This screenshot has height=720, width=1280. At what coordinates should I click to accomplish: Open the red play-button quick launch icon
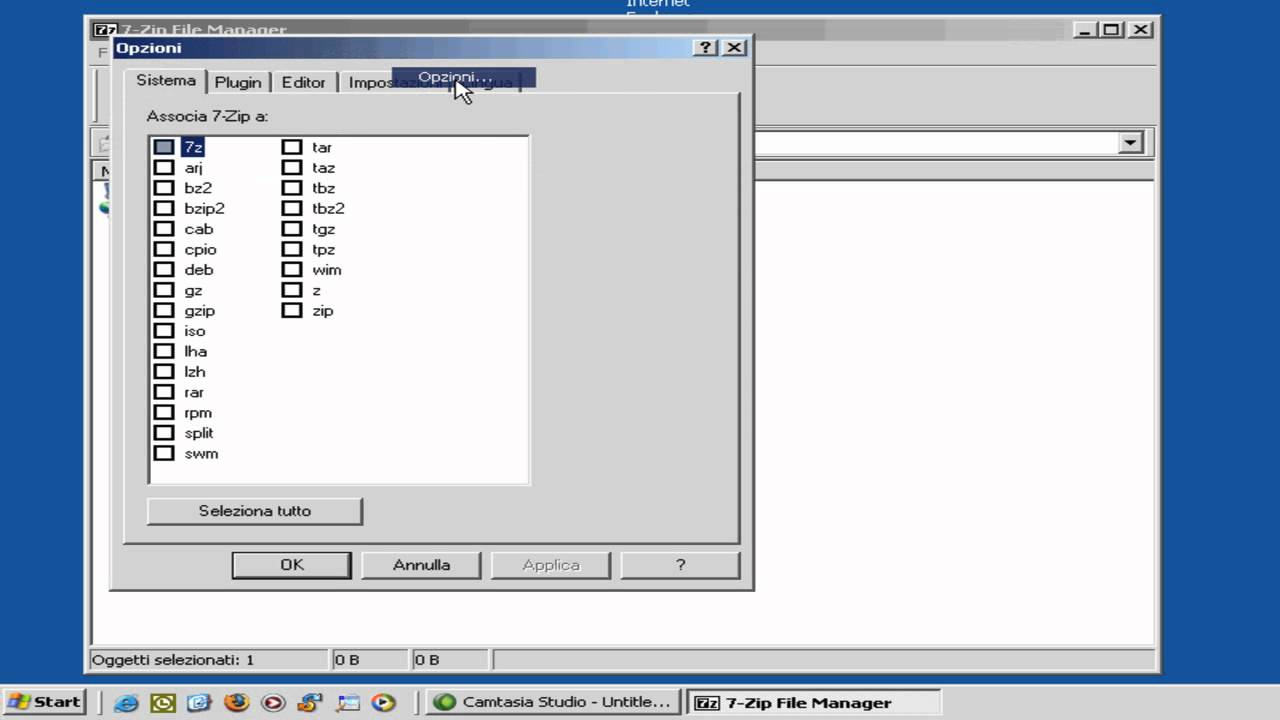(273, 702)
